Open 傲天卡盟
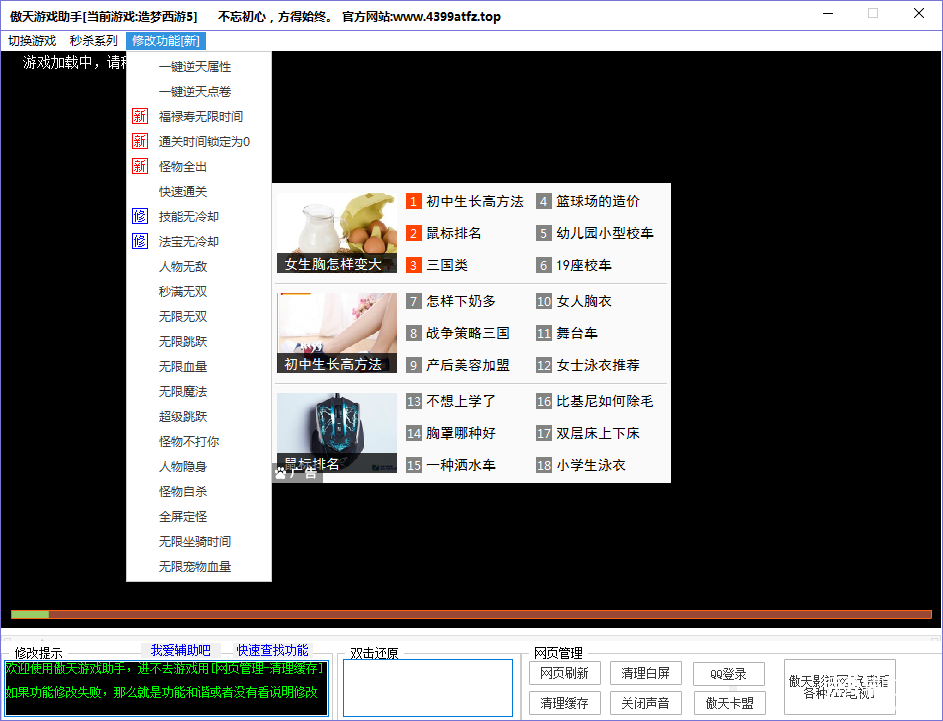The width and height of the screenshot is (943, 721). pyautogui.click(x=730, y=703)
